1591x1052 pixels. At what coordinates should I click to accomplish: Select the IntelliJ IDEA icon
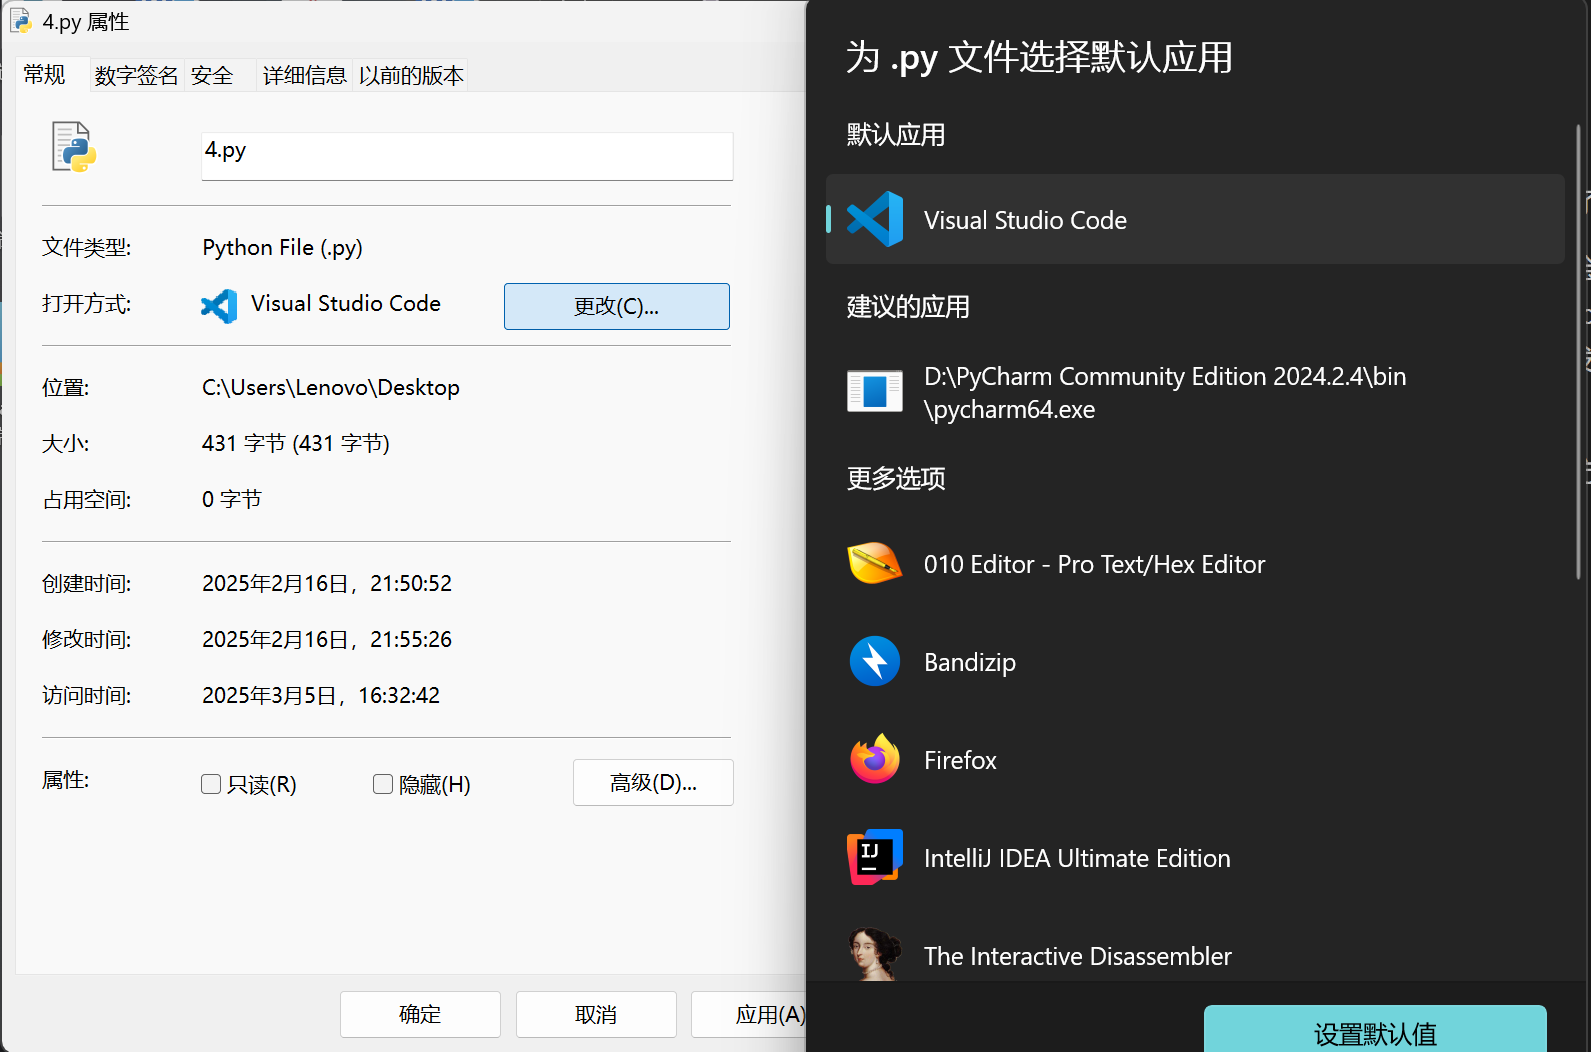click(x=875, y=857)
